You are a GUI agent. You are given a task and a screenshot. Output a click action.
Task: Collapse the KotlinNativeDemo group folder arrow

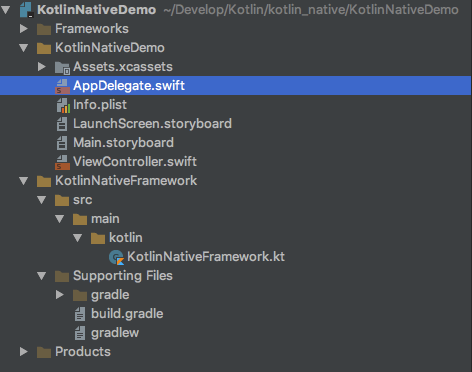click(x=24, y=48)
